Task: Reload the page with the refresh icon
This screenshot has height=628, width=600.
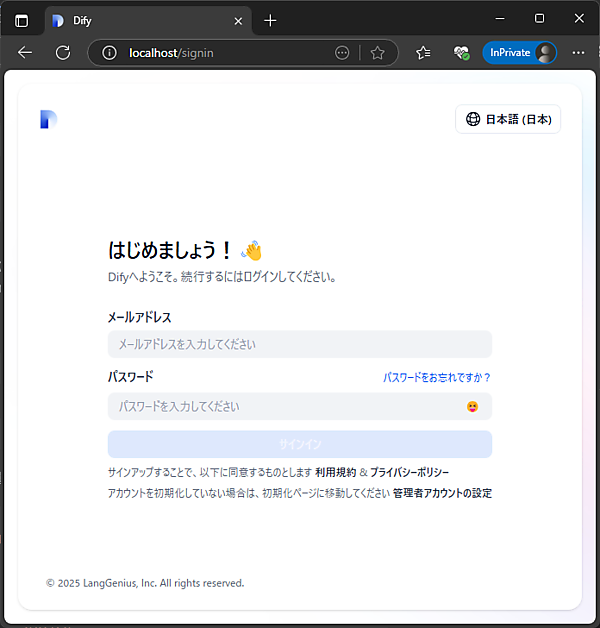Action: point(62,53)
